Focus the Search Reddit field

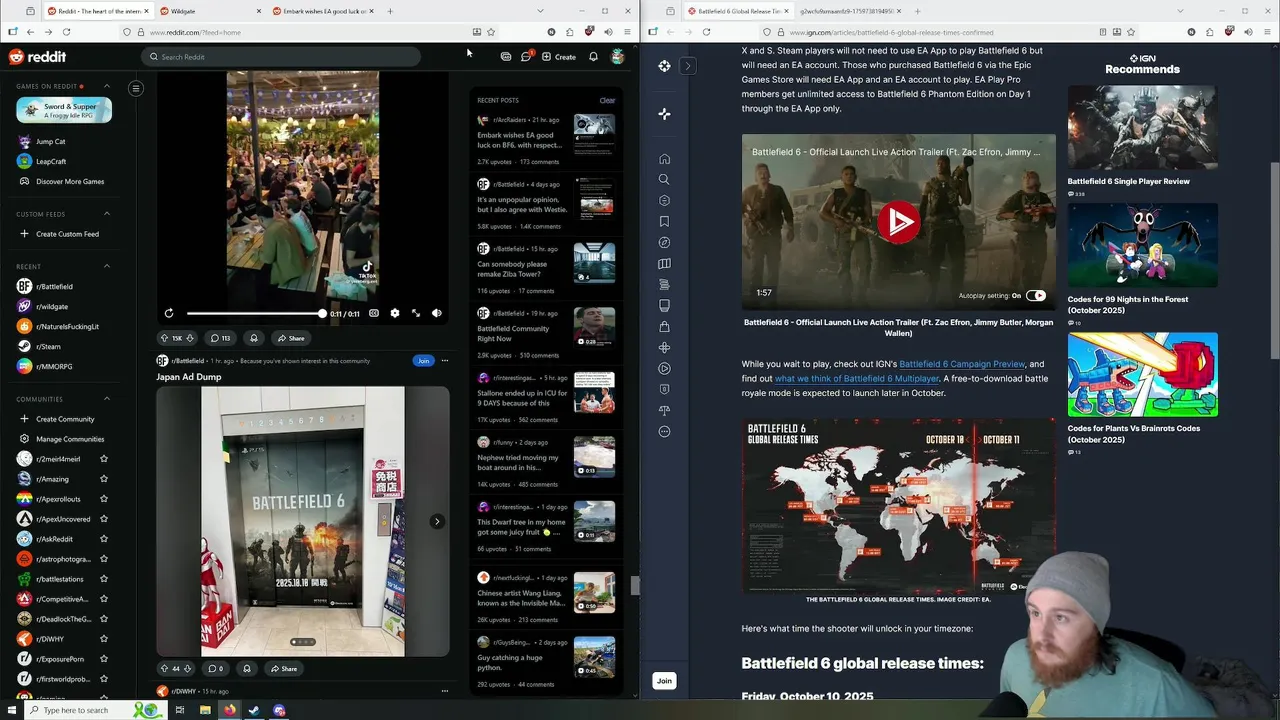tap(280, 57)
